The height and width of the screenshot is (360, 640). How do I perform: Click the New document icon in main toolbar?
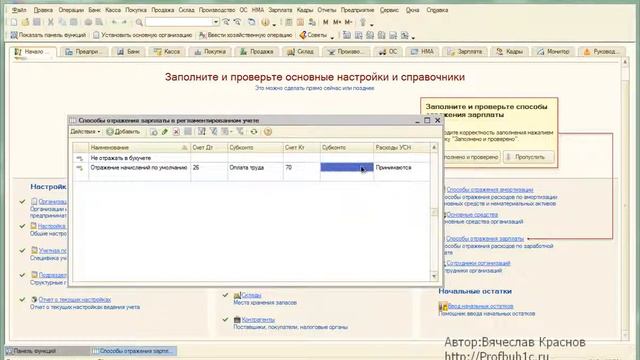coord(14,22)
